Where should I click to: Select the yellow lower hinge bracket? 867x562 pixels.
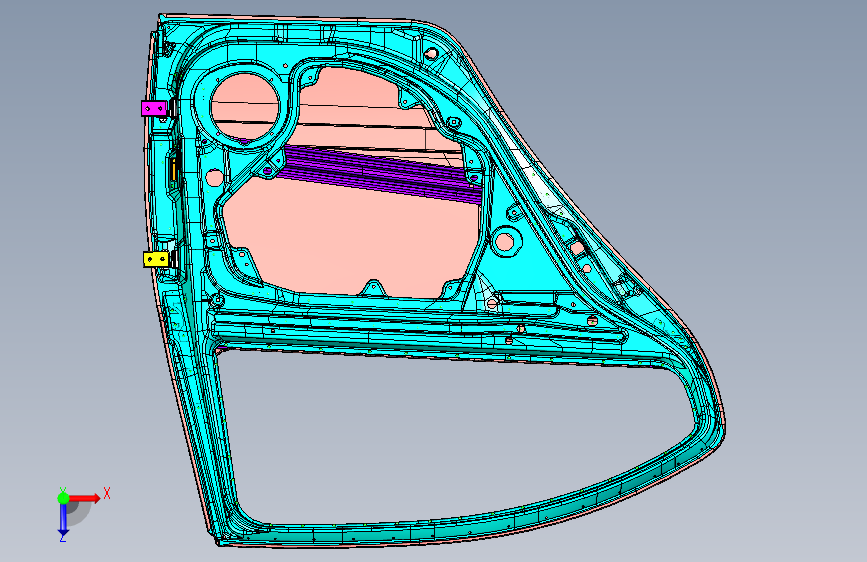point(156,259)
